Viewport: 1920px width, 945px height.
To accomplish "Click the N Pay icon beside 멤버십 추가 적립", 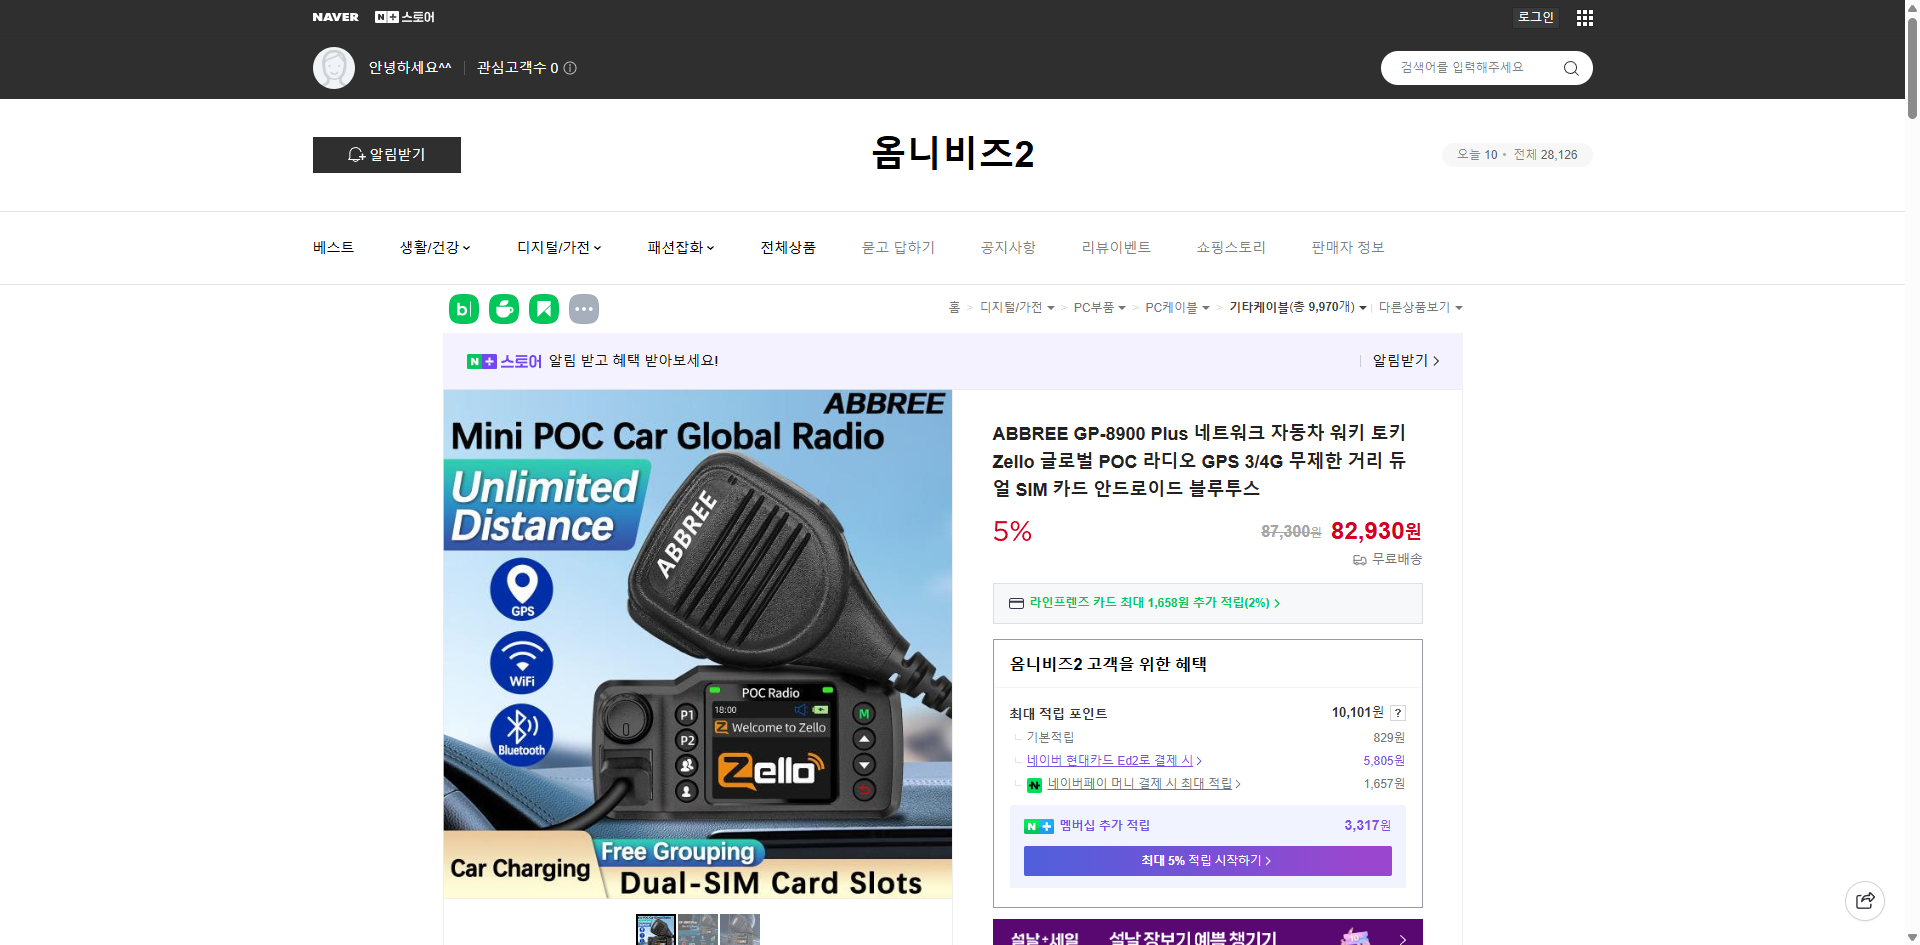I will [1037, 825].
